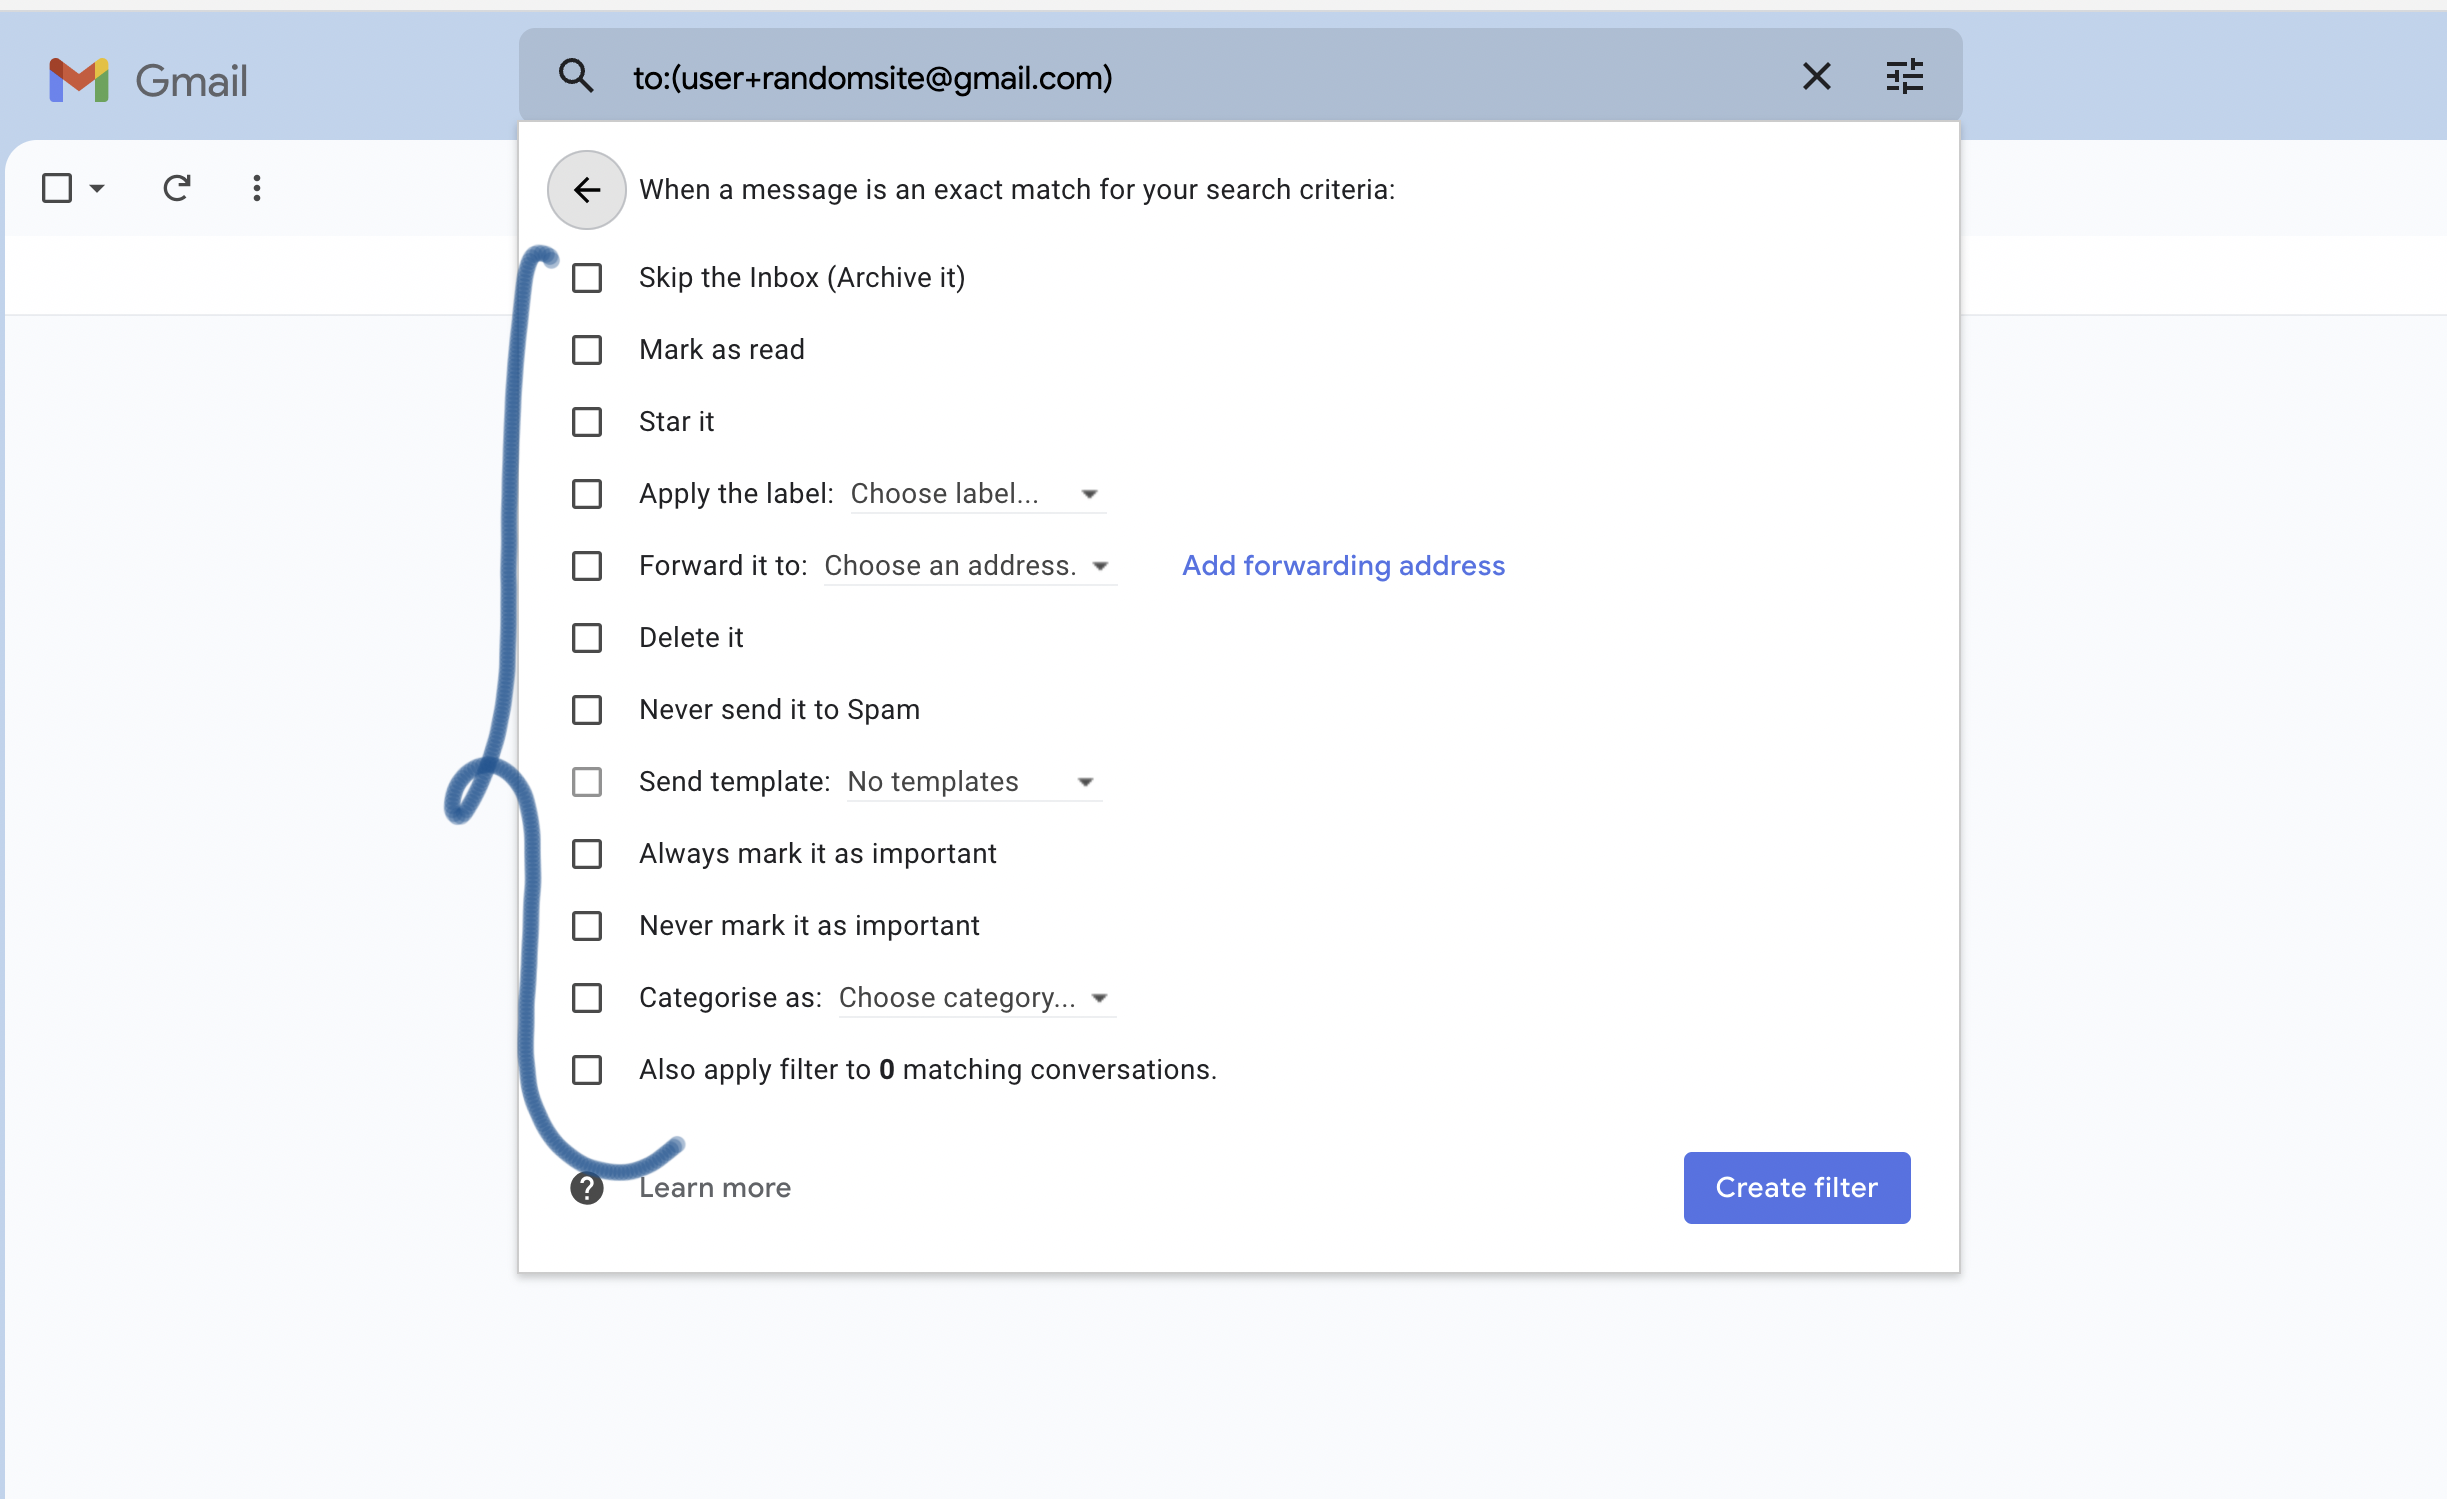The height and width of the screenshot is (1499, 2447).
Task: Click the search magnifier icon
Action: [576, 77]
